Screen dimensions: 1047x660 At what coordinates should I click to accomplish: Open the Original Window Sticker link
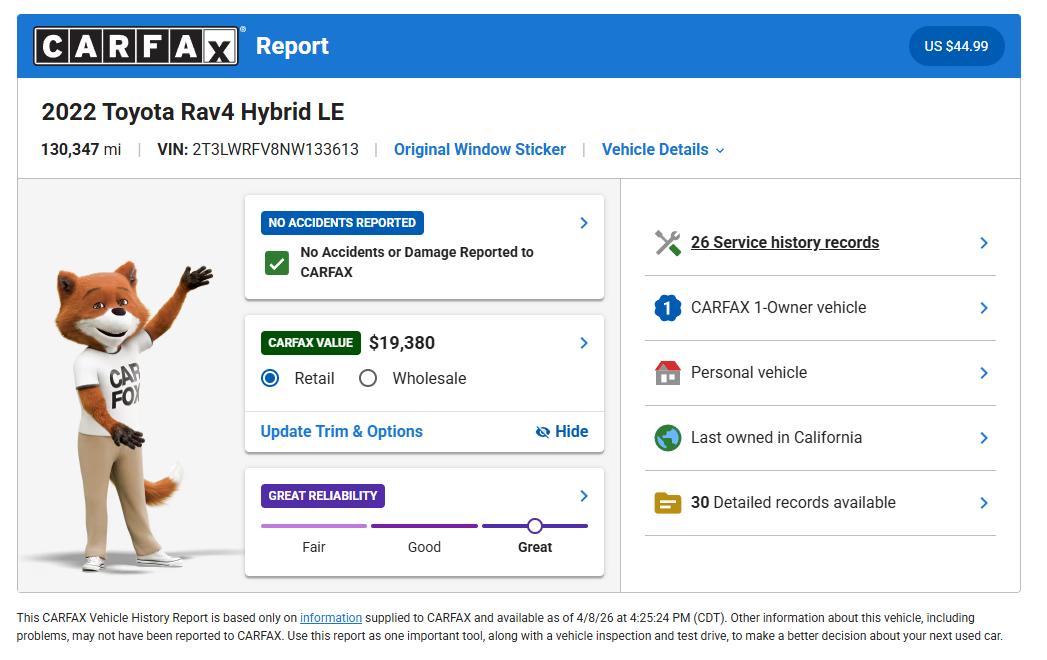point(479,149)
